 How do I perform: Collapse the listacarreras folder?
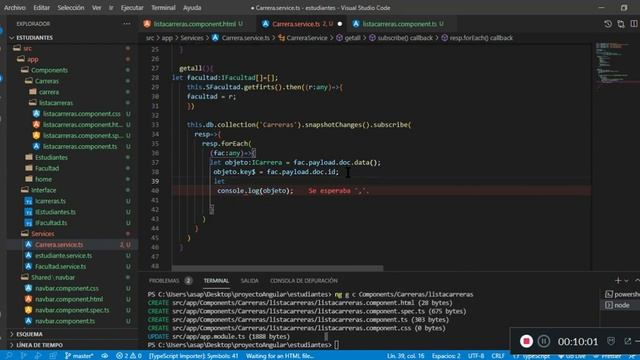point(56,103)
